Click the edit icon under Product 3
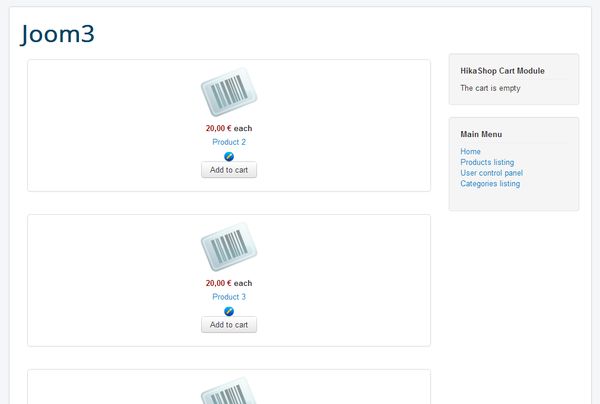600x404 pixels. 229,311
